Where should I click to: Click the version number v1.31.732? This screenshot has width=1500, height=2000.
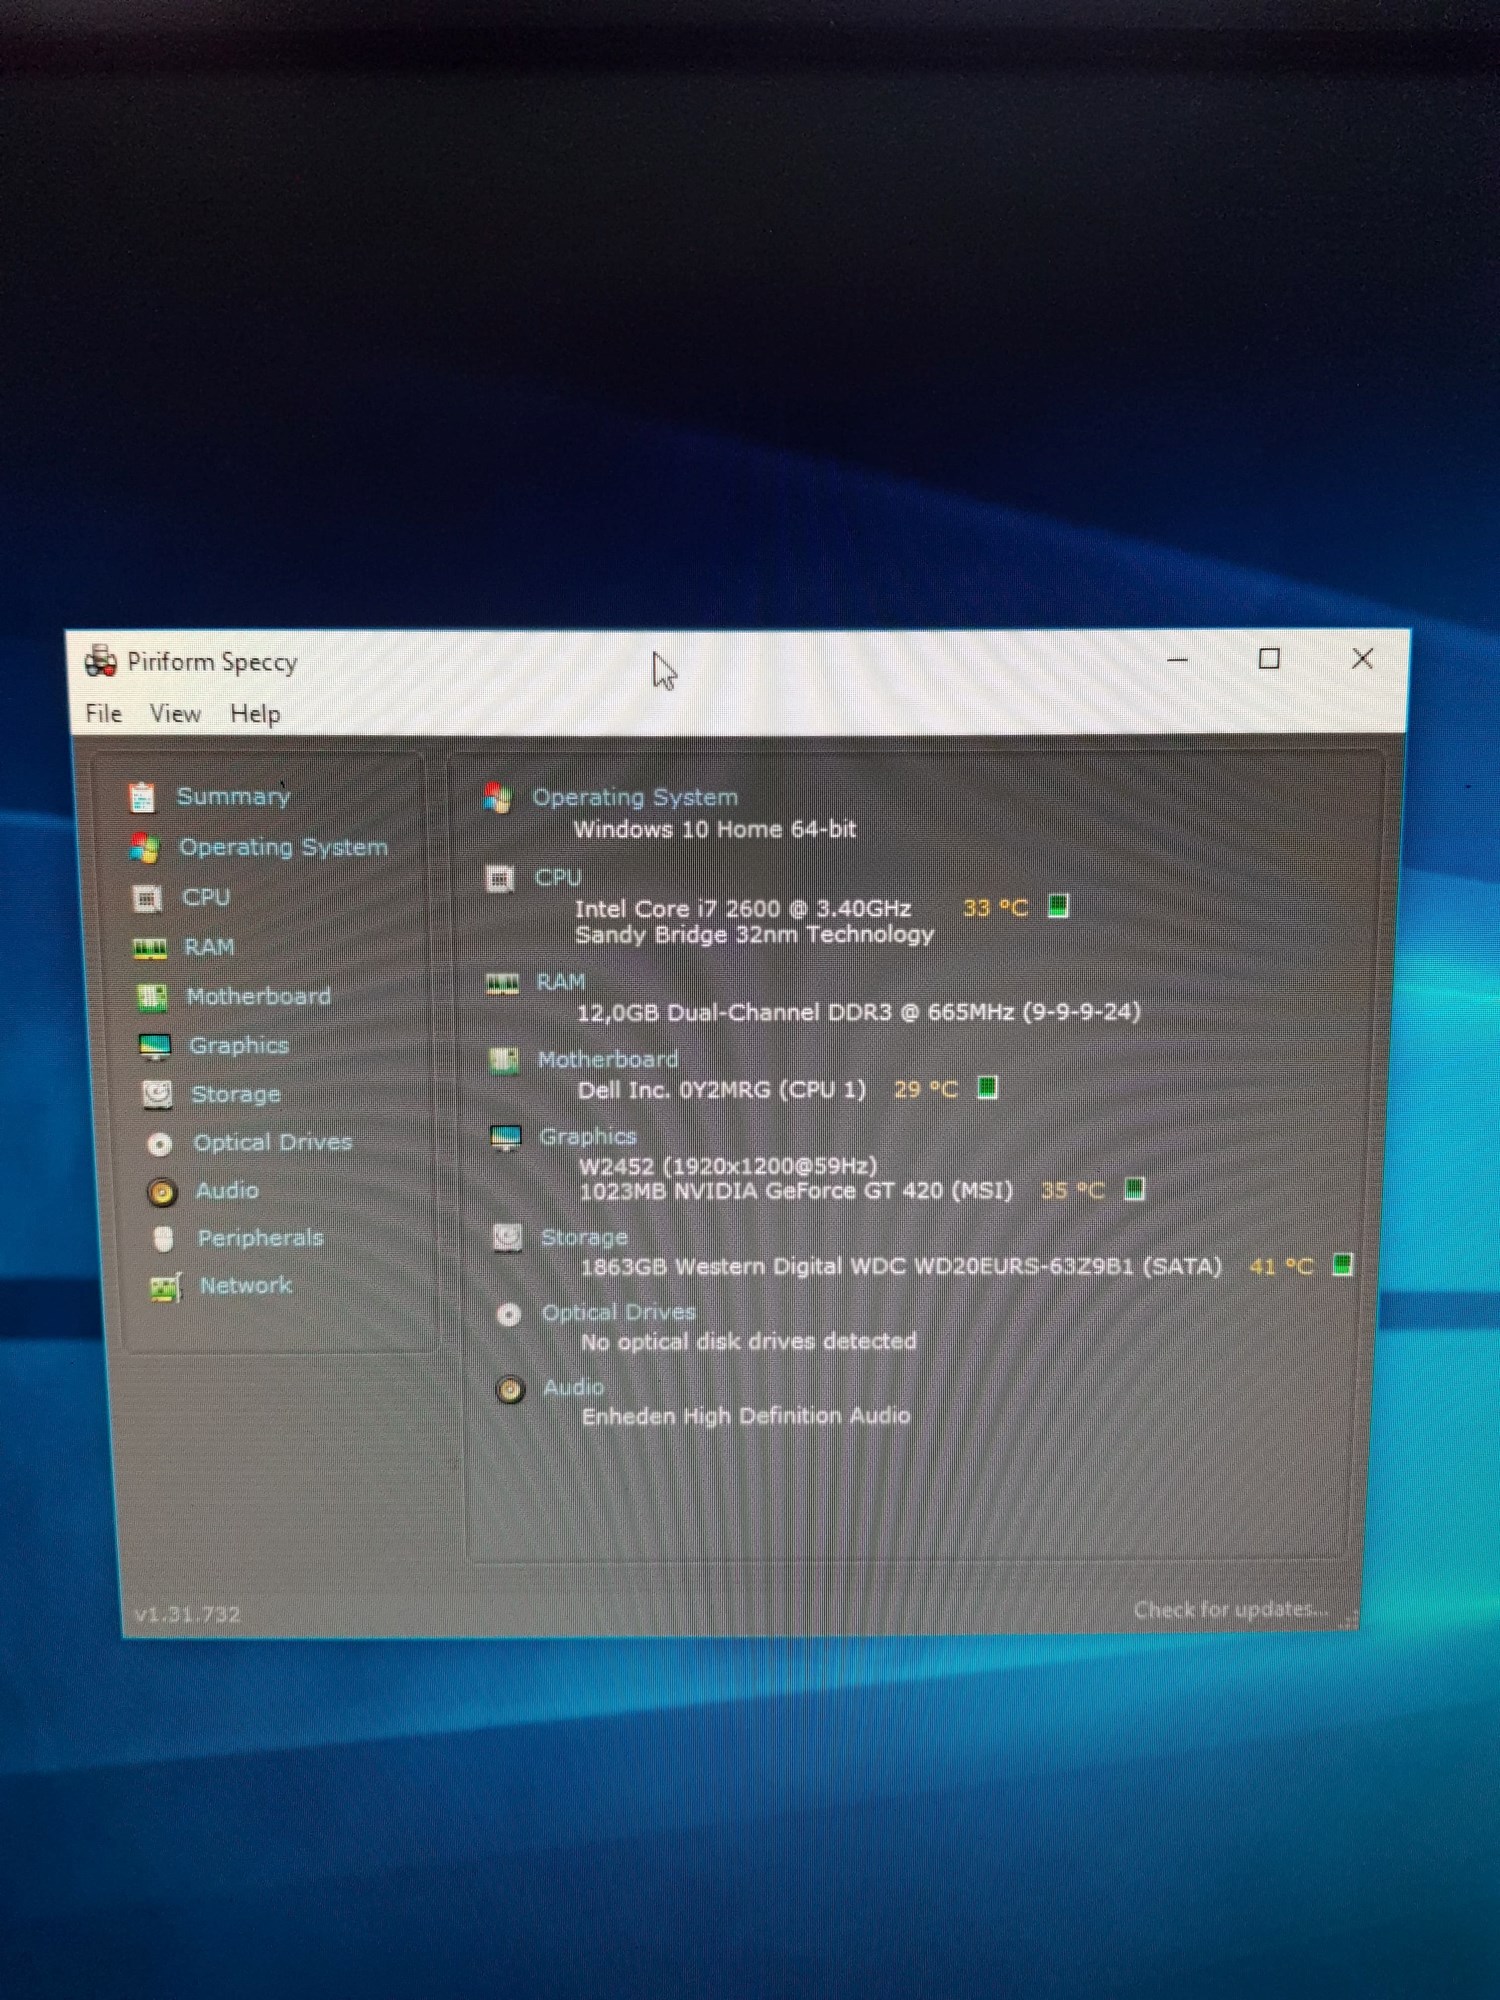pos(187,1614)
